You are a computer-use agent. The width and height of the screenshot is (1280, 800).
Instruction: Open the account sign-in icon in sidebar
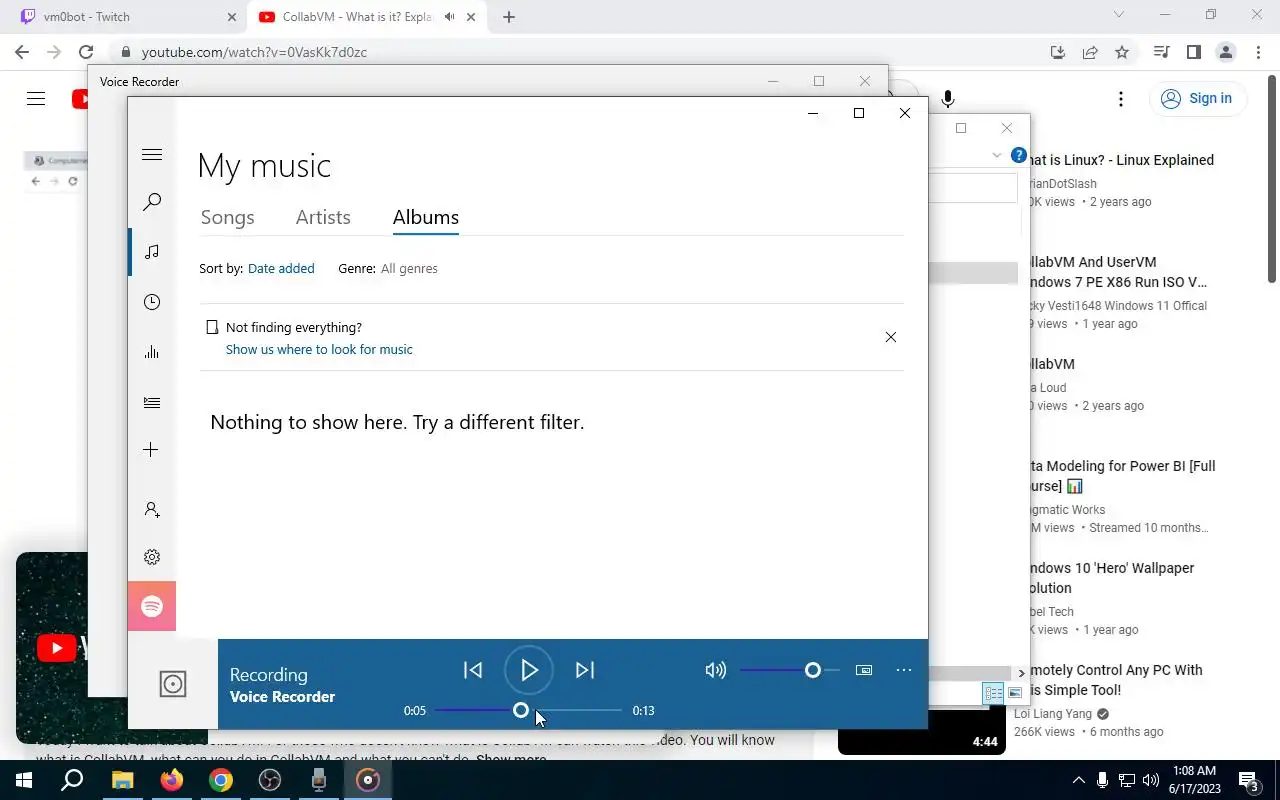(x=152, y=509)
